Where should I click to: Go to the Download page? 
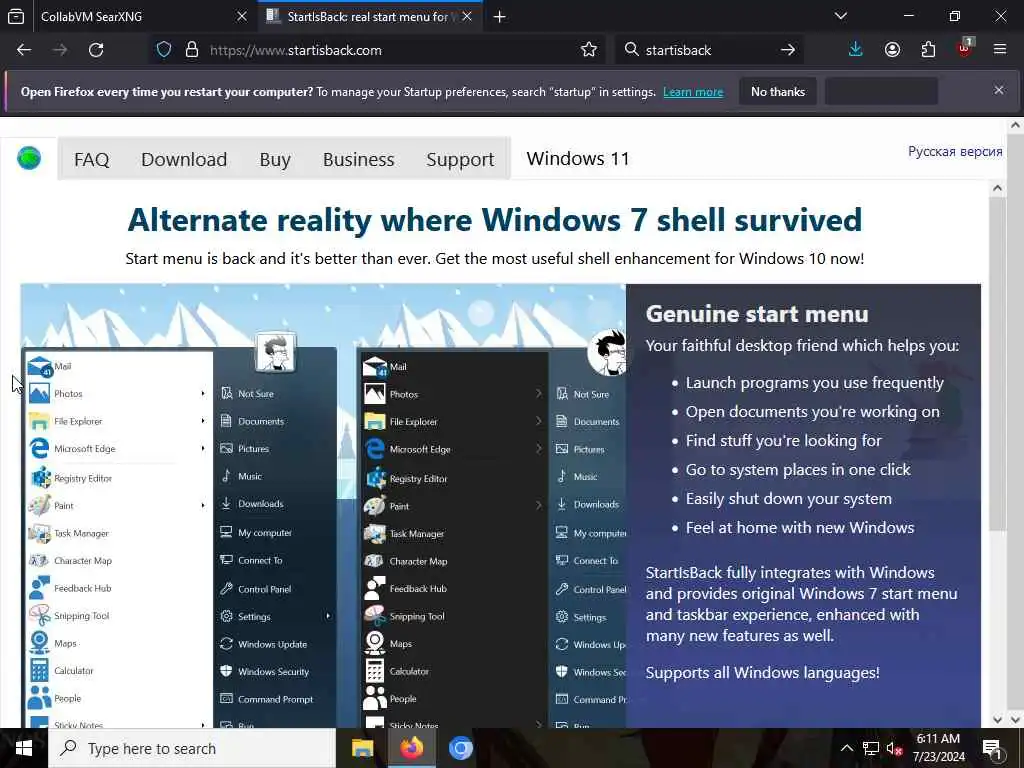[x=184, y=159]
